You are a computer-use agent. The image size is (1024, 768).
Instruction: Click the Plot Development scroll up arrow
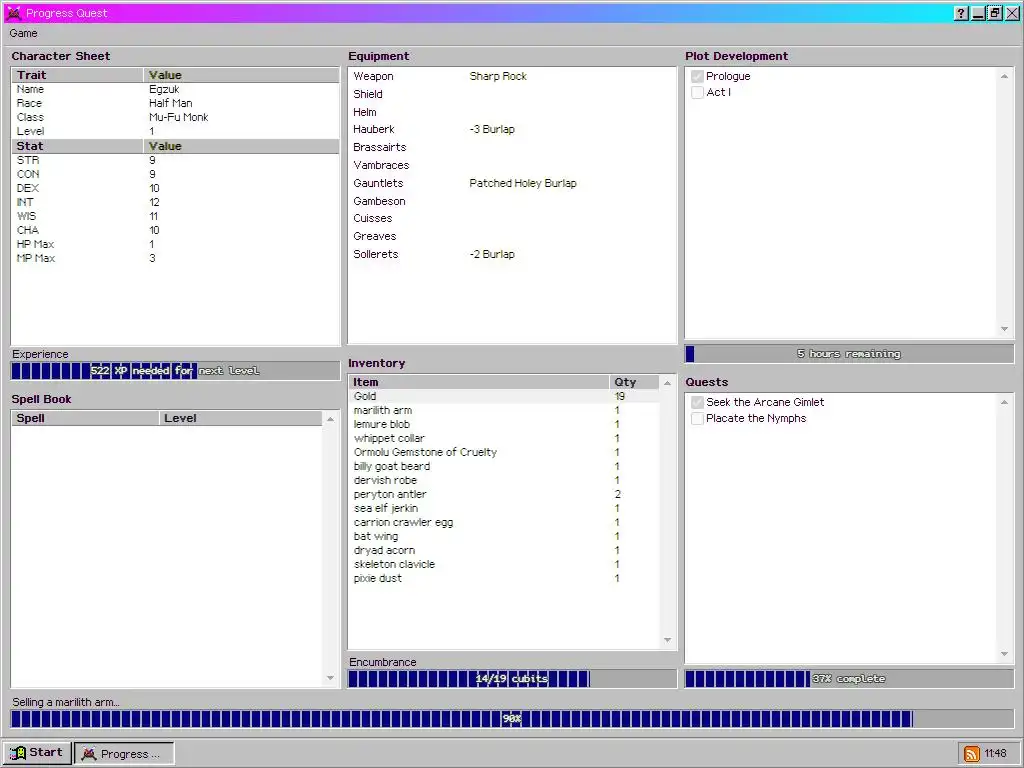[x=1004, y=76]
